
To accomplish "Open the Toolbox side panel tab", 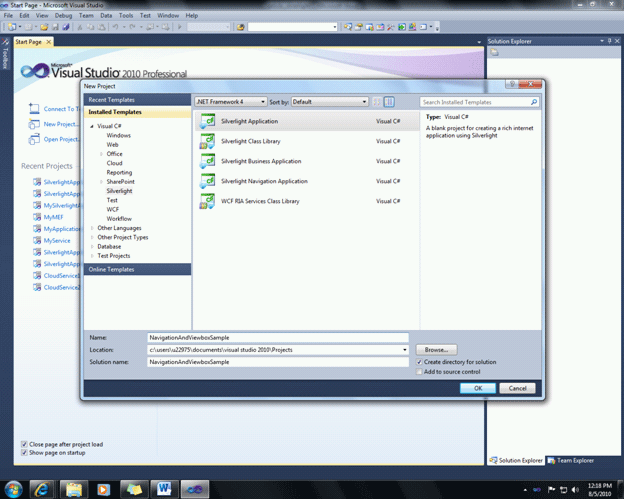I will [x=5, y=54].
